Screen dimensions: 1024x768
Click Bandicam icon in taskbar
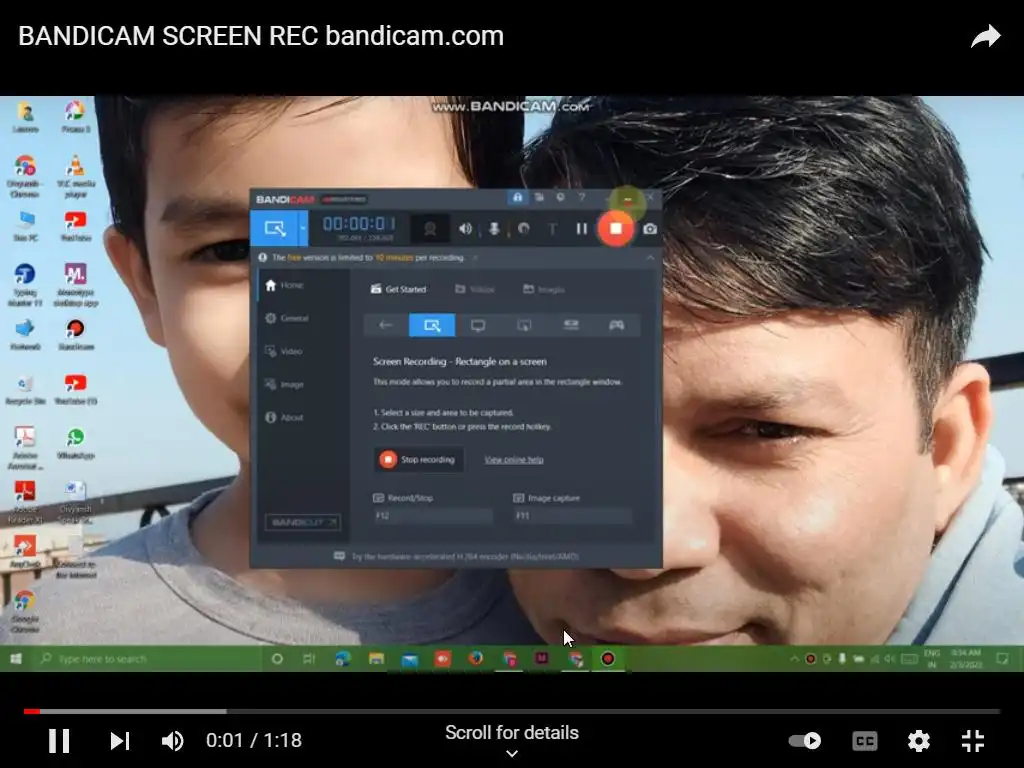pyautogui.click(x=607, y=659)
